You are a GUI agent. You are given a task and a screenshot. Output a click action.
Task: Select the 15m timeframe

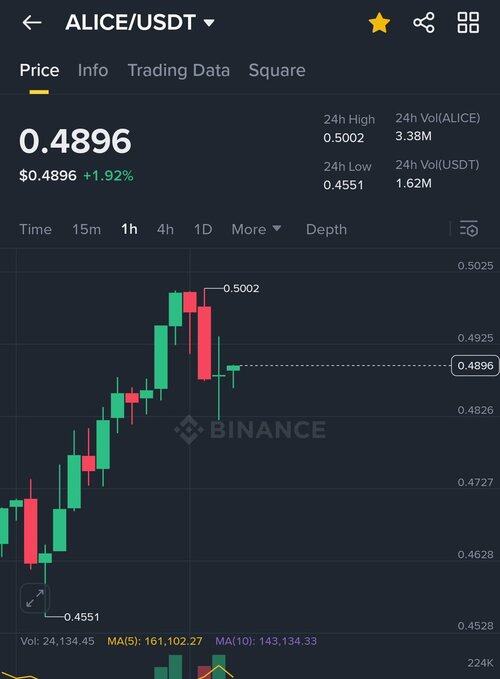(x=87, y=229)
